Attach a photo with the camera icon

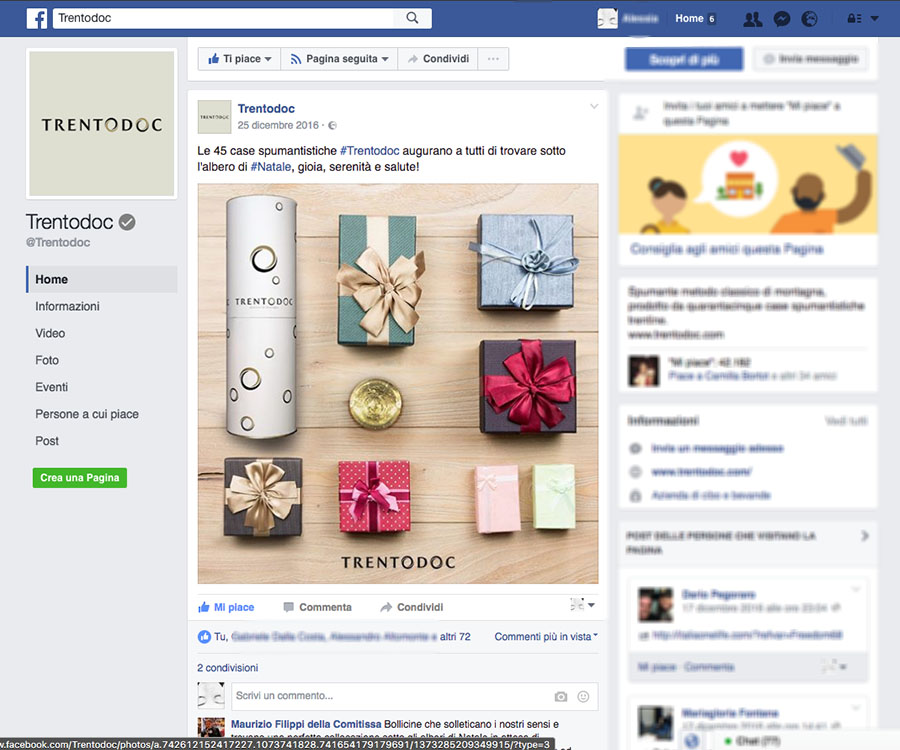click(x=561, y=697)
